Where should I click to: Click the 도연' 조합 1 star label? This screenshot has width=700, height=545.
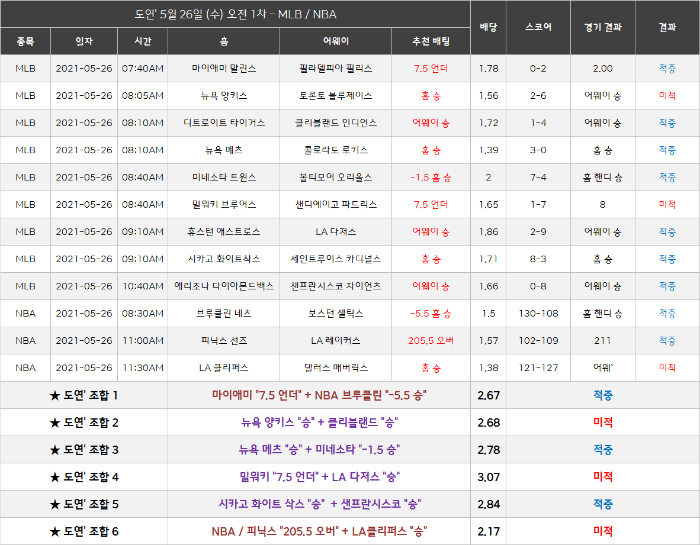83,395
